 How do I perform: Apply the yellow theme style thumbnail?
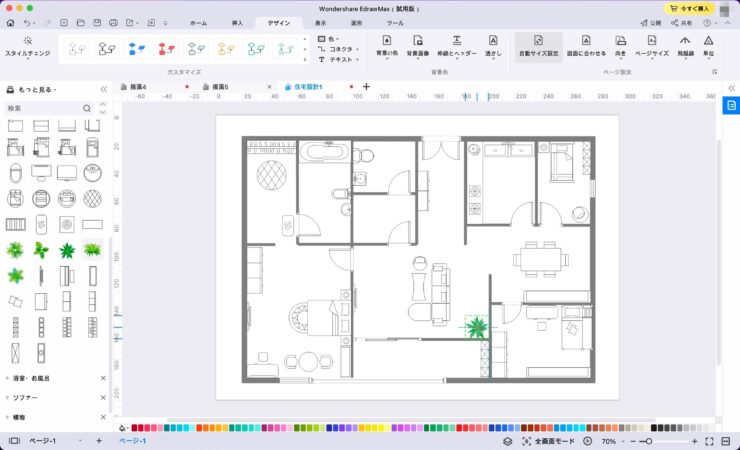(x=226, y=49)
